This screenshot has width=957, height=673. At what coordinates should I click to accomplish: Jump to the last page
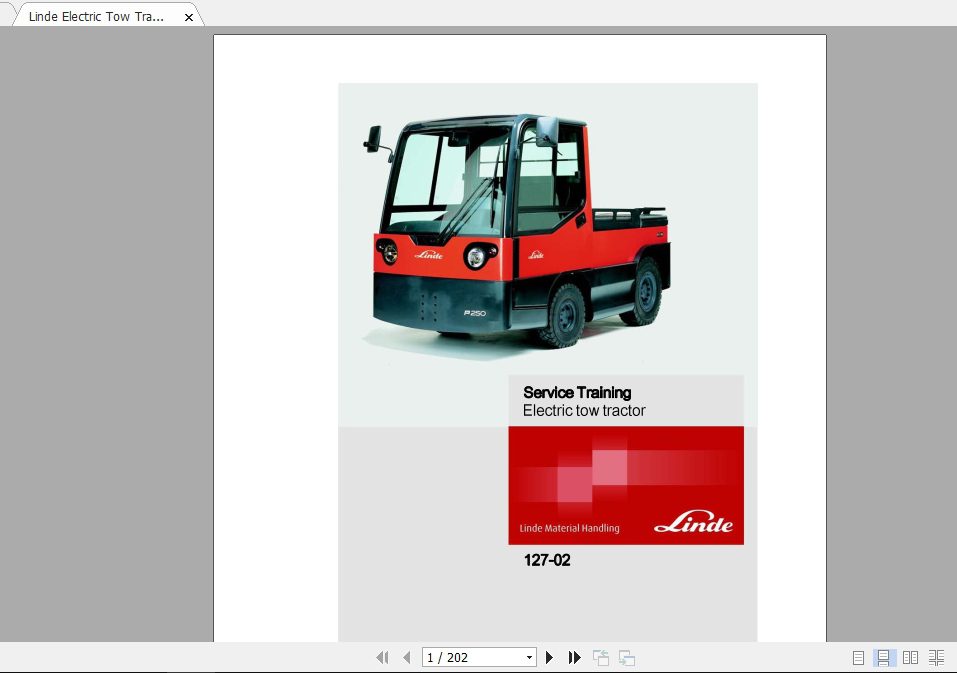click(575, 657)
